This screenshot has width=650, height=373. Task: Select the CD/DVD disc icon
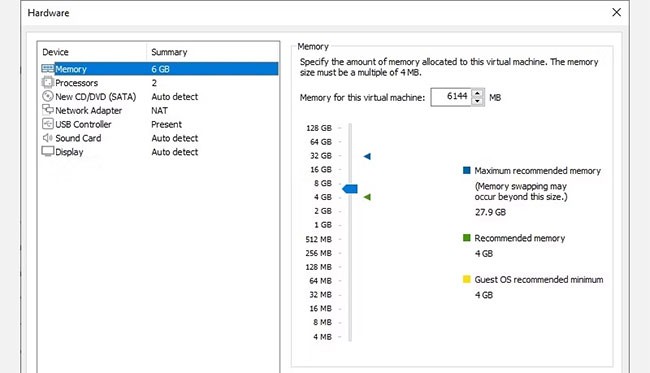(48, 96)
